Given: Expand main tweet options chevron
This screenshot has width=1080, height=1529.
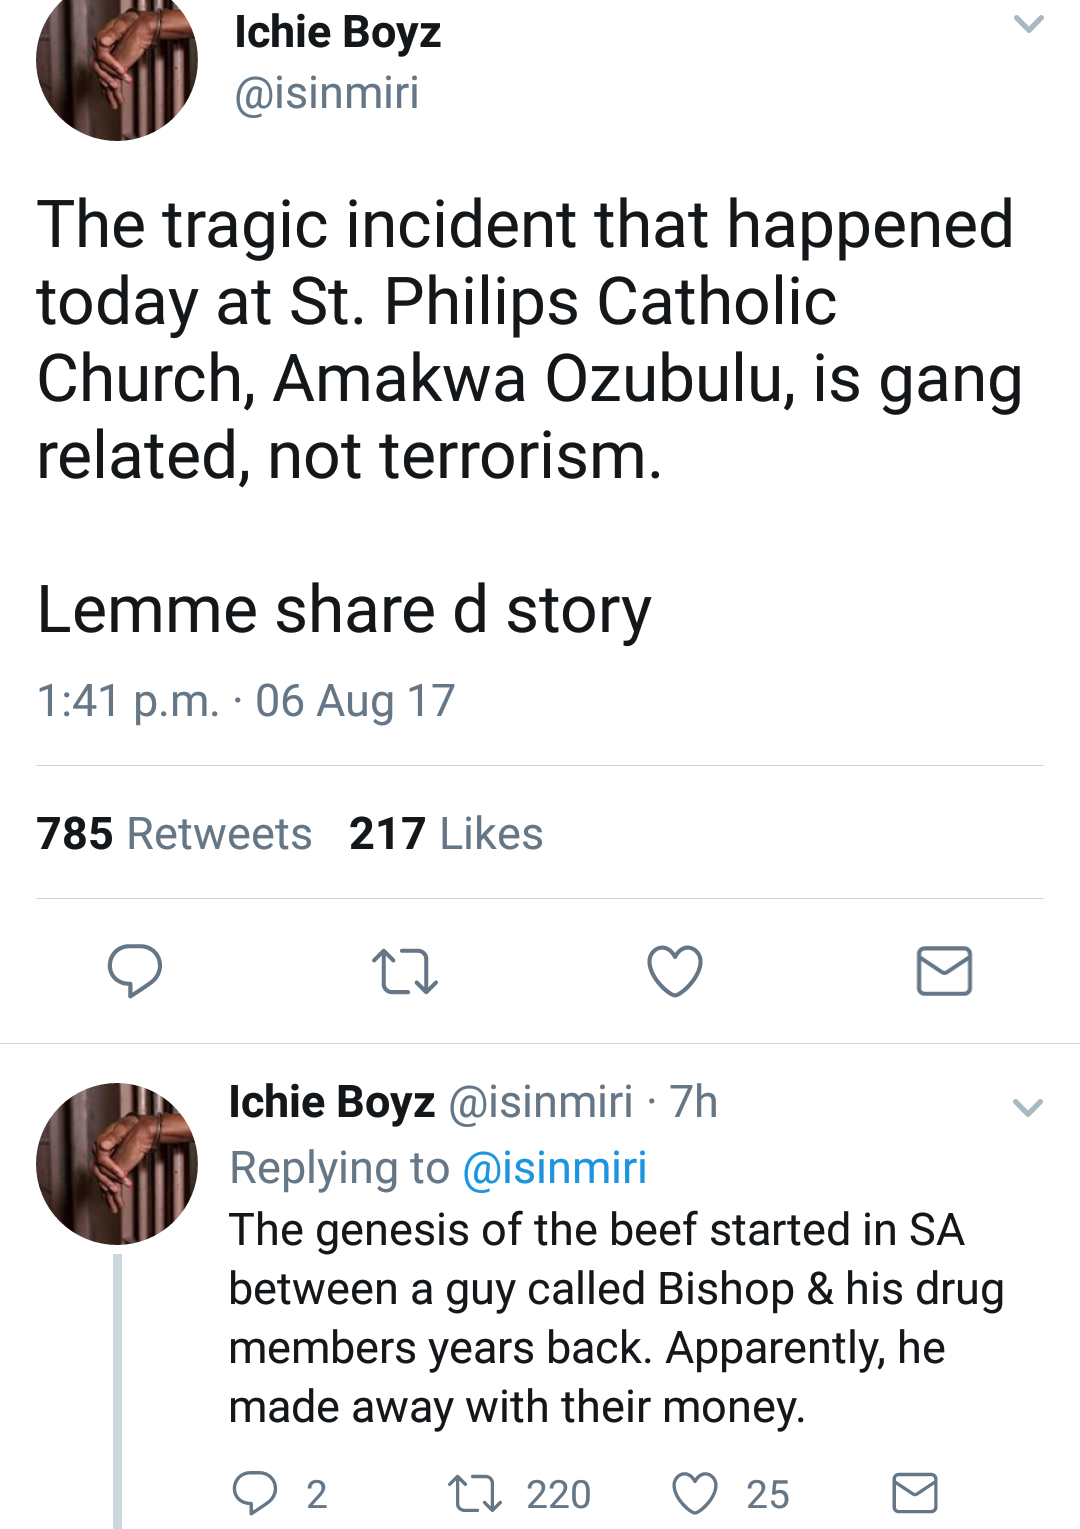Looking at the screenshot, I should [x=1028, y=24].
